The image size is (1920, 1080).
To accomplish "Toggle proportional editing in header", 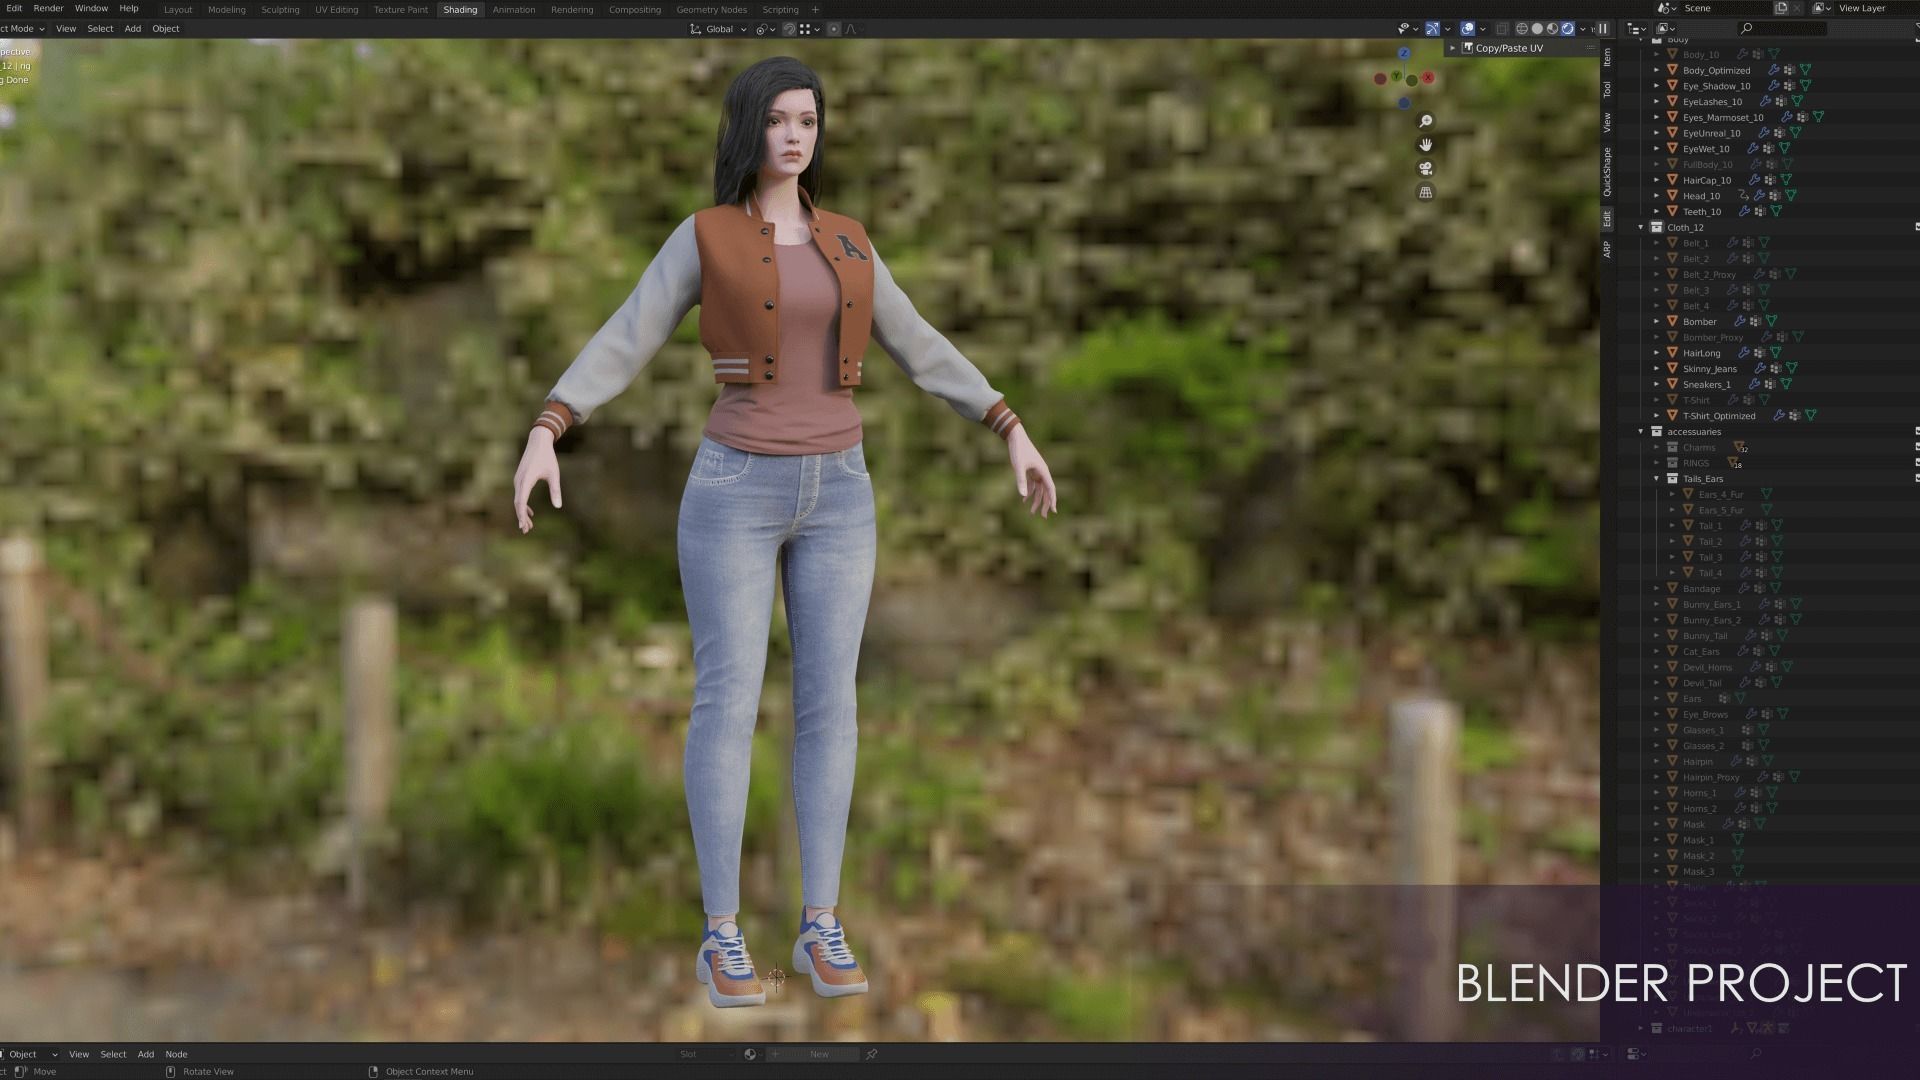I will pos(834,29).
